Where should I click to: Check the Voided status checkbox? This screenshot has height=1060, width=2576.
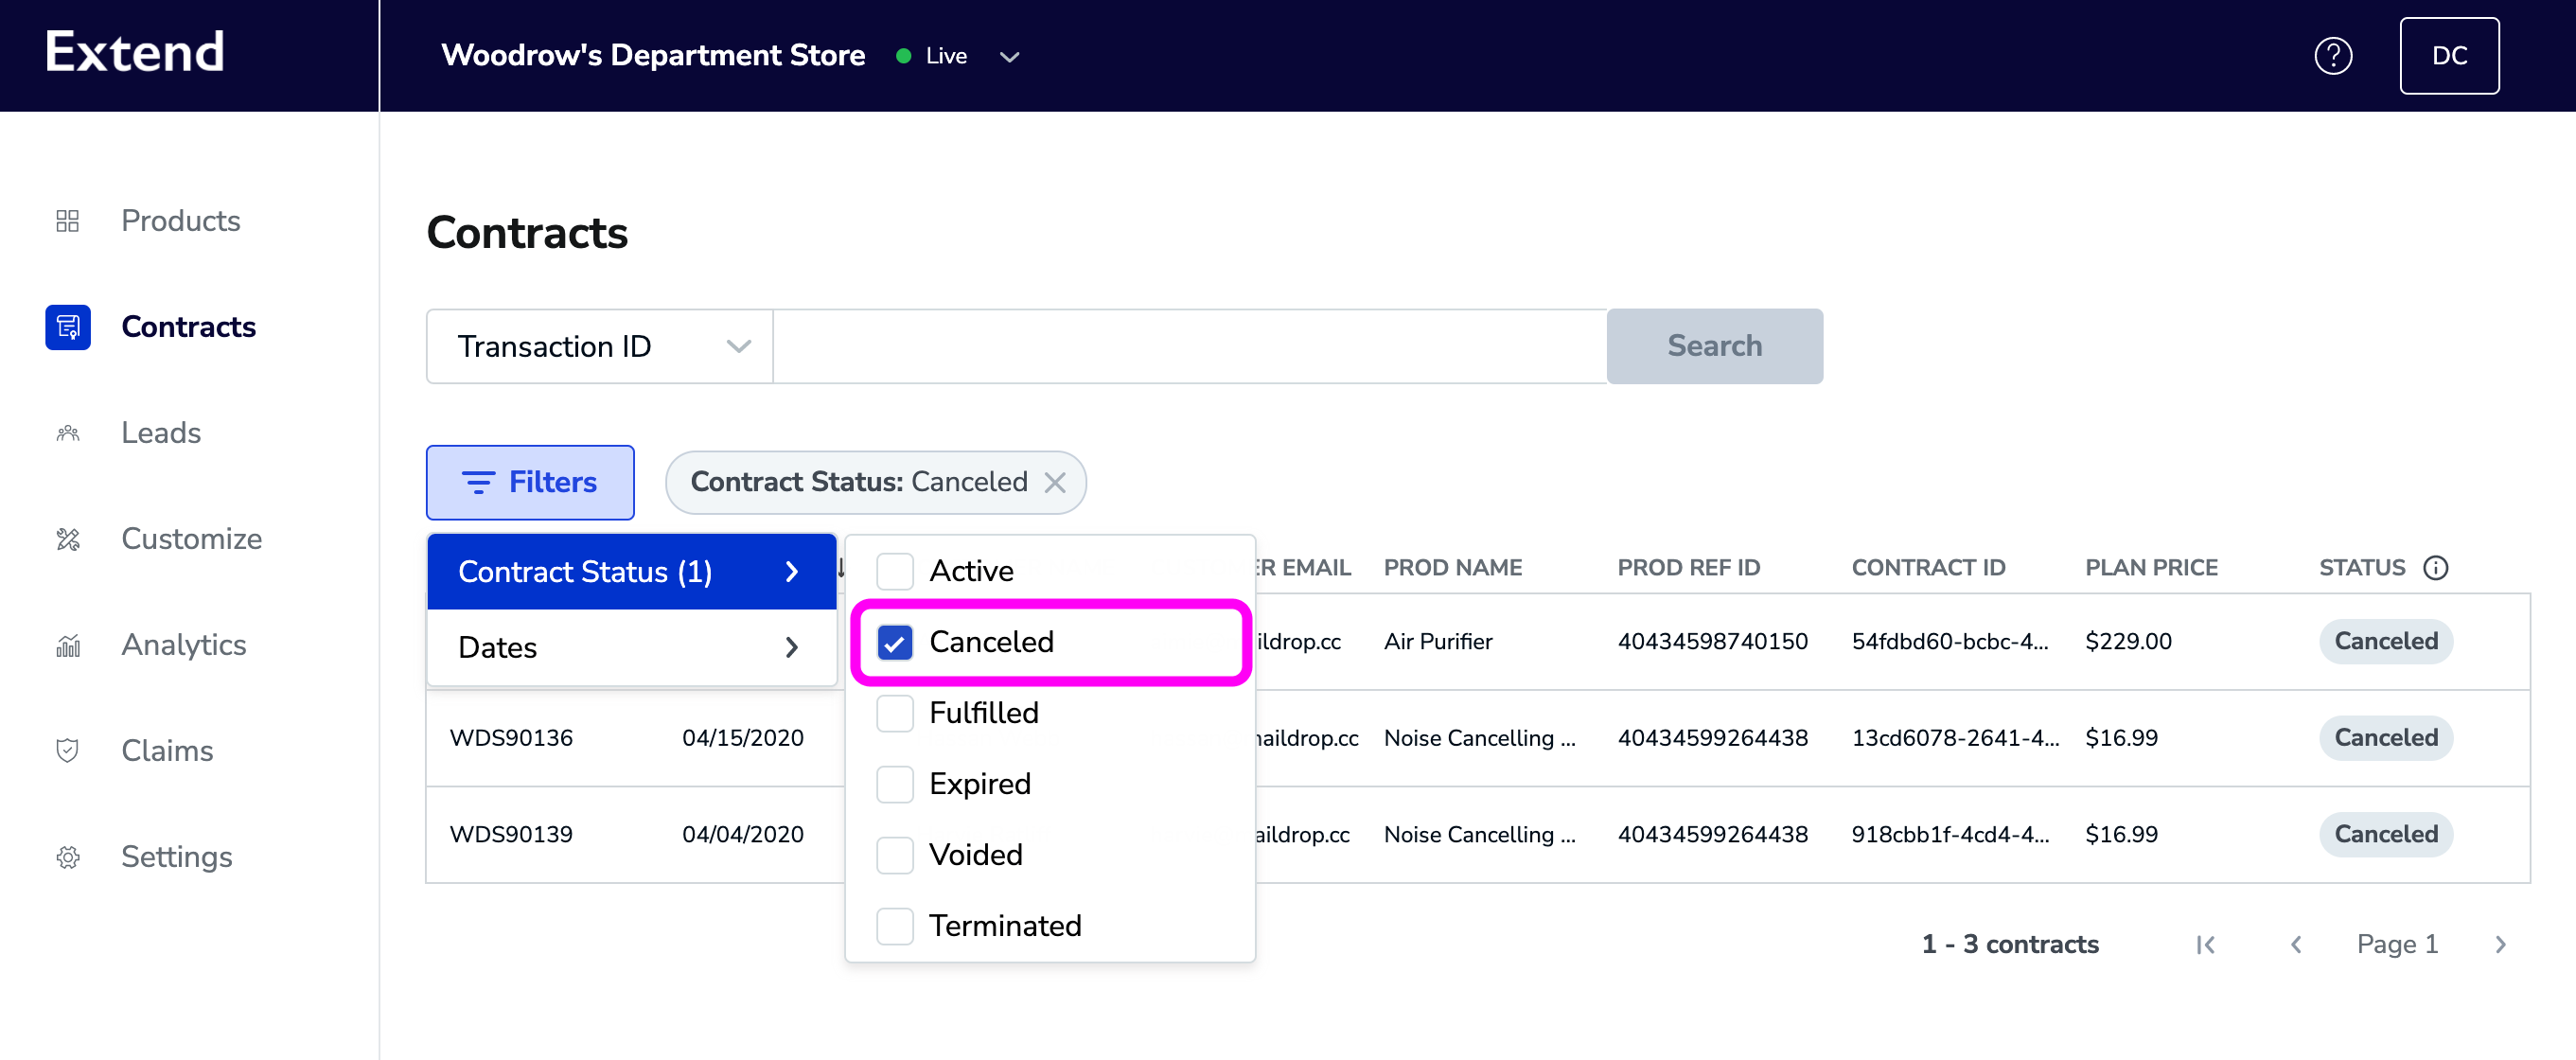click(x=895, y=855)
